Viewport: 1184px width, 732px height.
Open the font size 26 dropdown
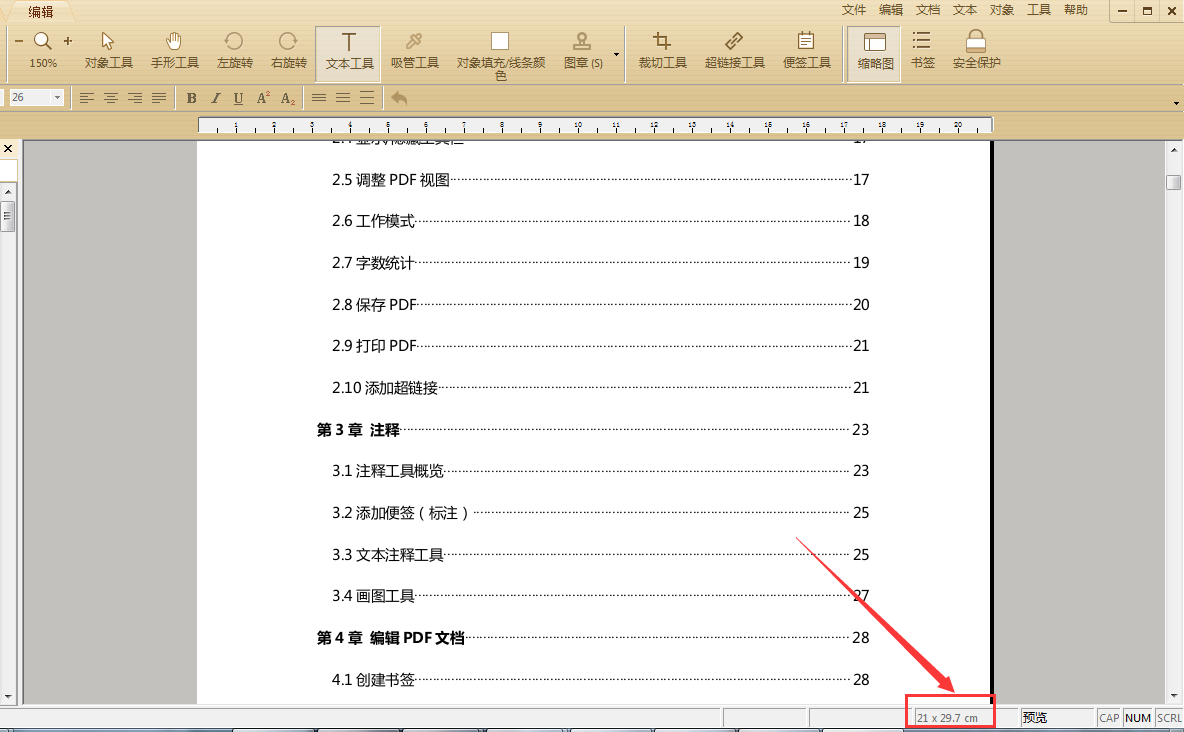57,97
